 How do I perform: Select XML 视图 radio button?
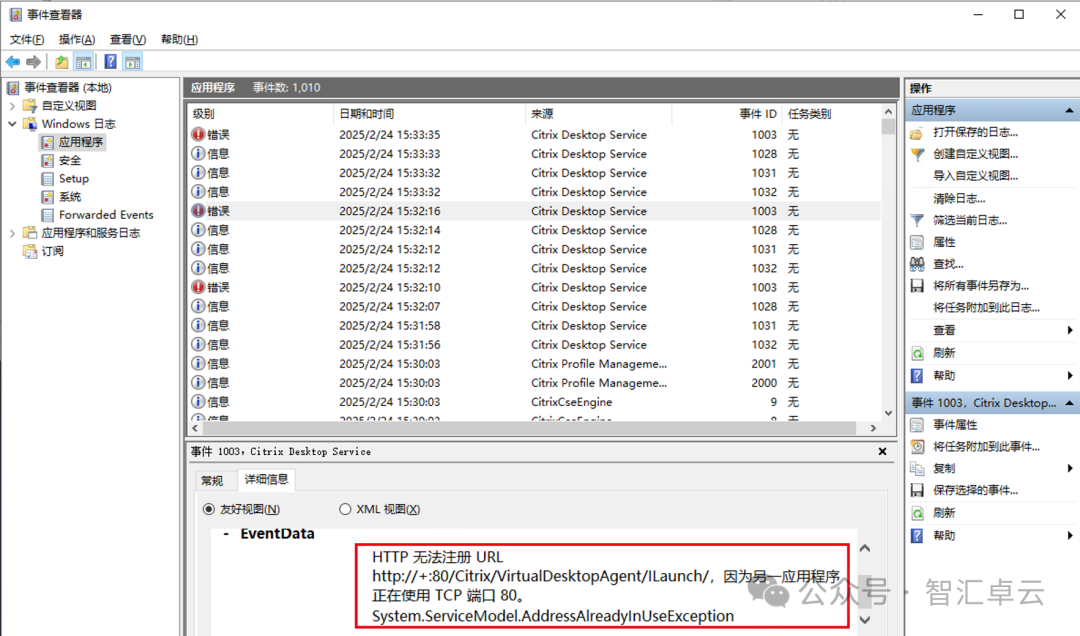pyautogui.click(x=345, y=509)
